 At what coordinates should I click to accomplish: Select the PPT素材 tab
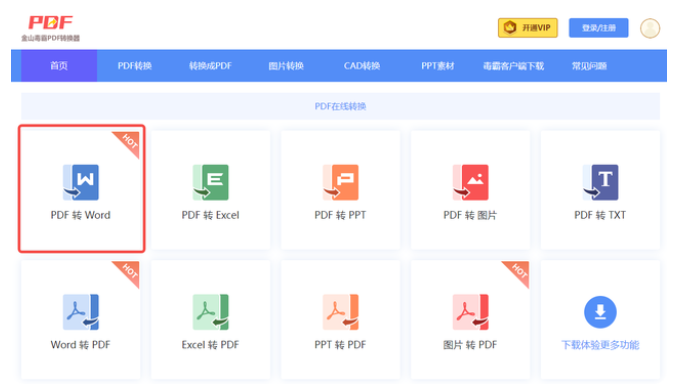tap(438, 66)
